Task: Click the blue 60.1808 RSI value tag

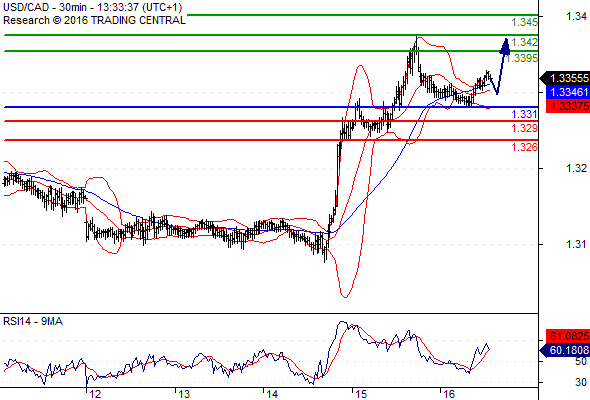Action: coord(565,350)
